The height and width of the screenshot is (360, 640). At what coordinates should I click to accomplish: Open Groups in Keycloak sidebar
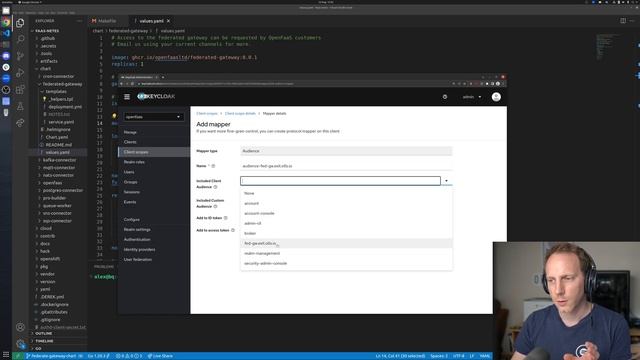[130, 182]
